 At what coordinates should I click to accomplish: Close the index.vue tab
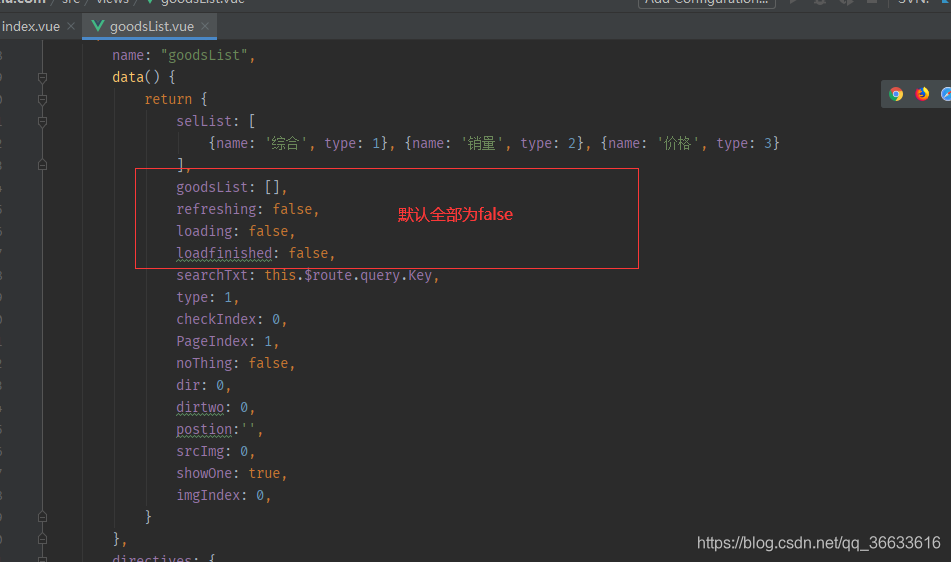(x=71, y=26)
